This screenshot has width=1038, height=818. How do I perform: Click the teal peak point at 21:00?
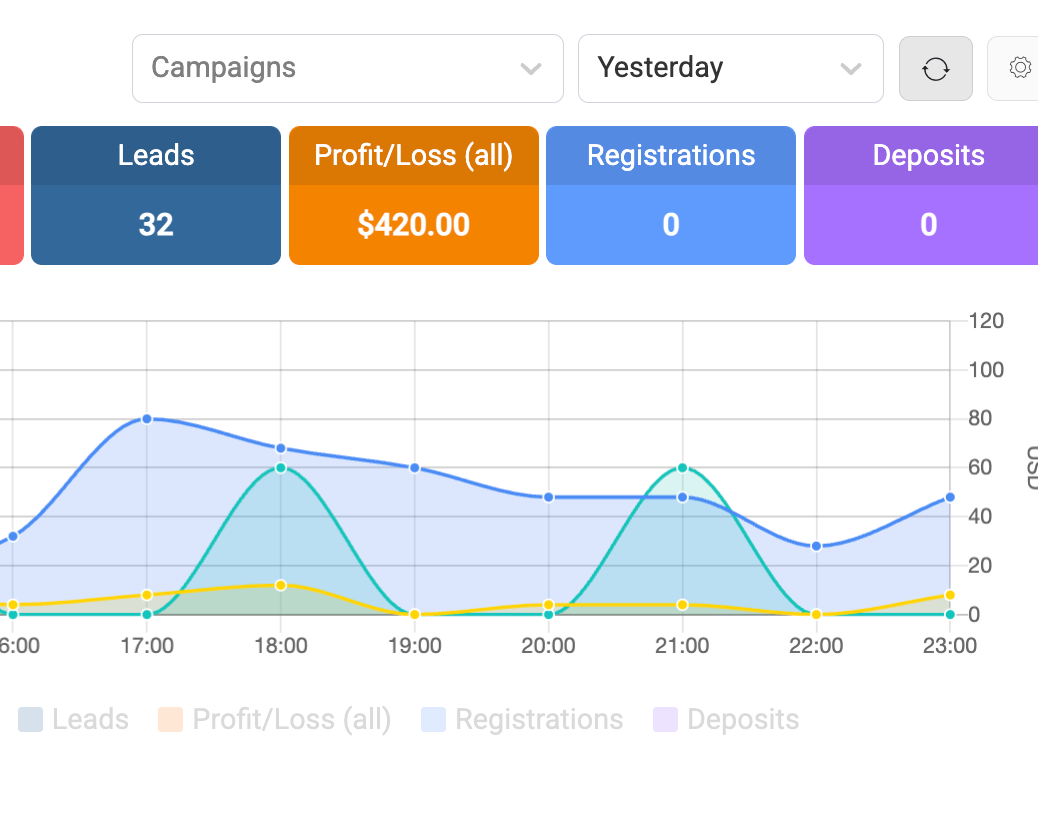pos(683,468)
